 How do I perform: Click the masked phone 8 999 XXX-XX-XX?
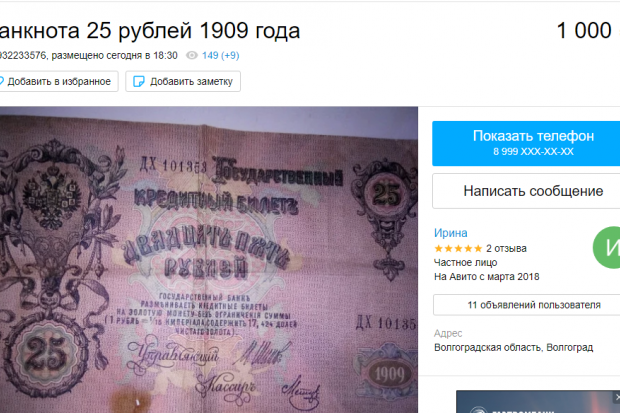click(x=533, y=152)
